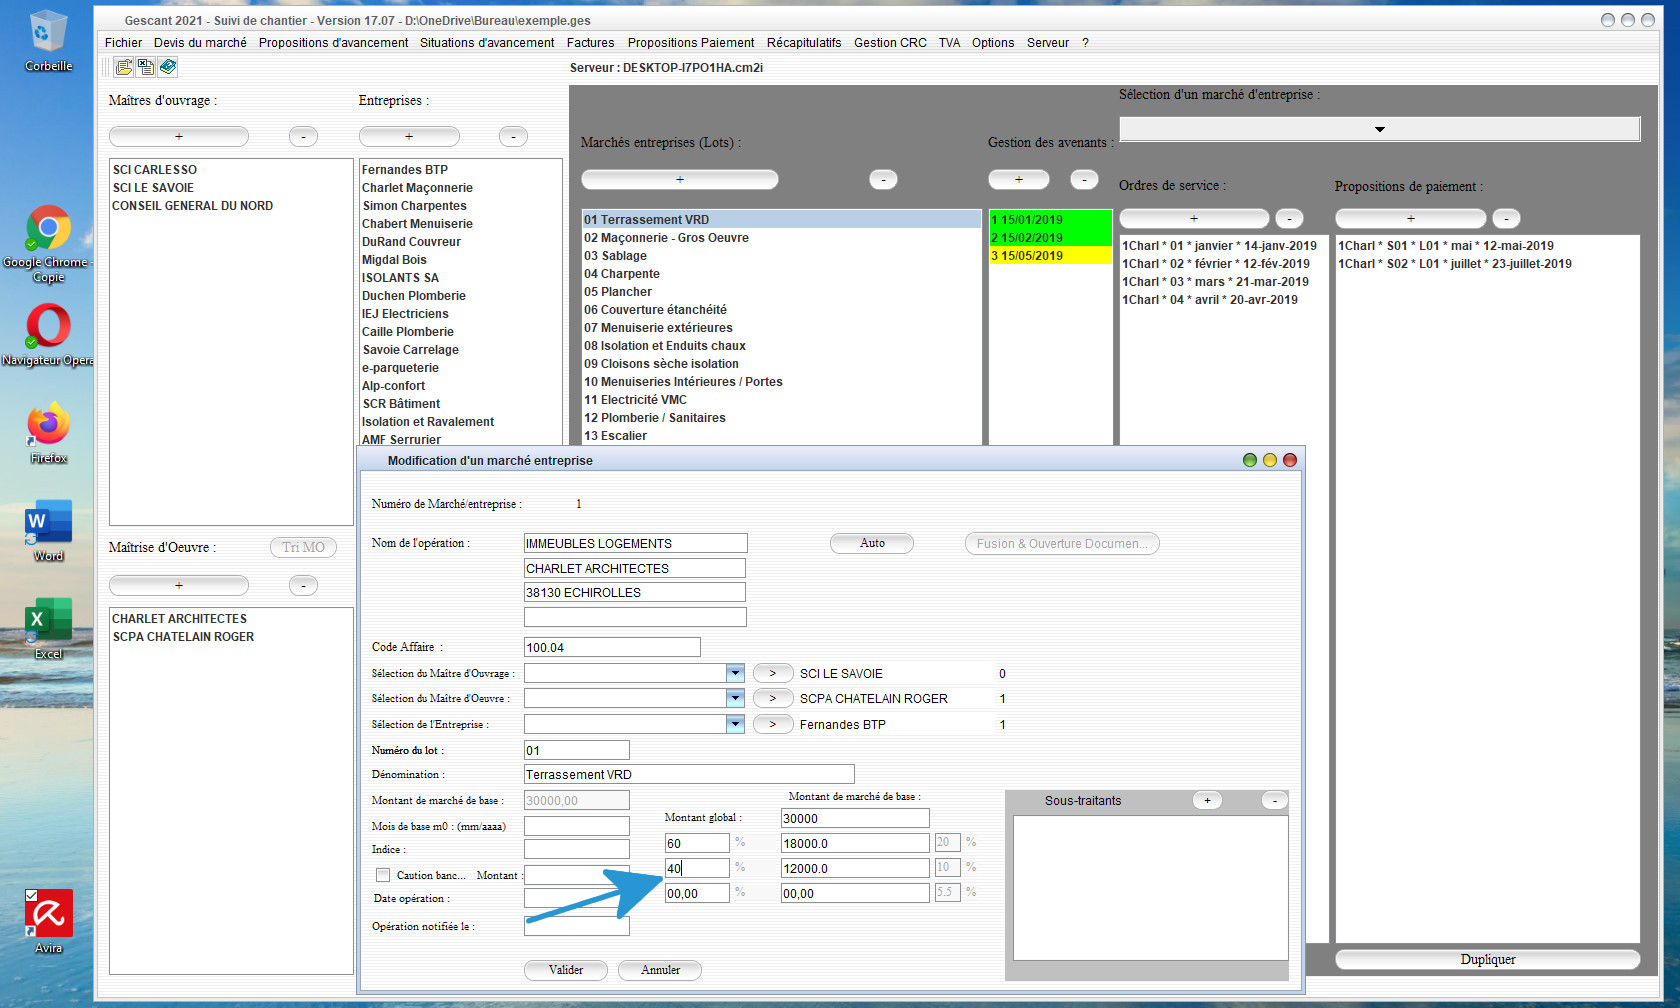Toggle the Caution bancaire checkbox
1680x1008 pixels.
[x=383, y=875]
